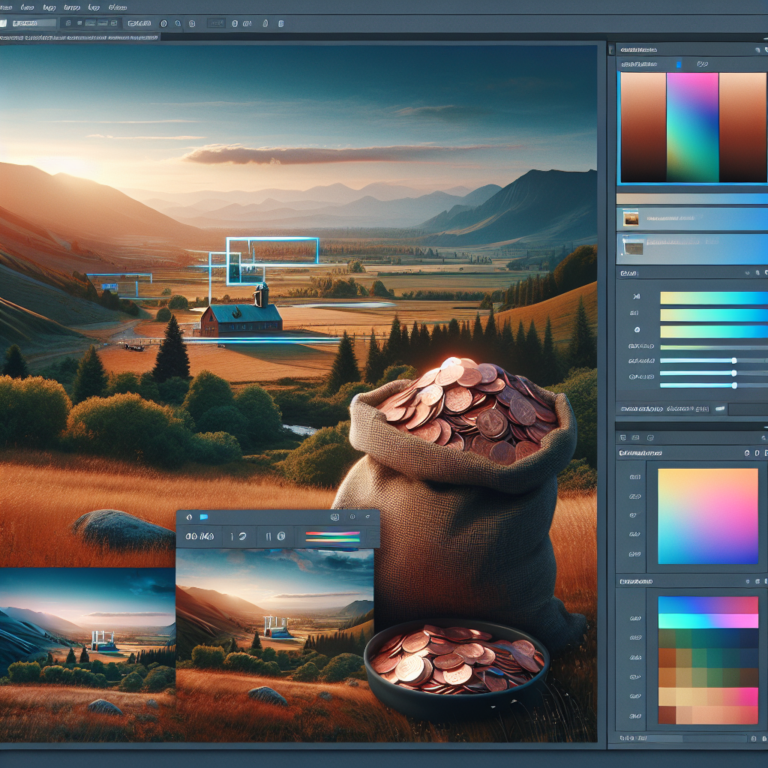Click the curved brush icon in the floating panel
This screenshot has height=768, width=768.
(x=242, y=537)
